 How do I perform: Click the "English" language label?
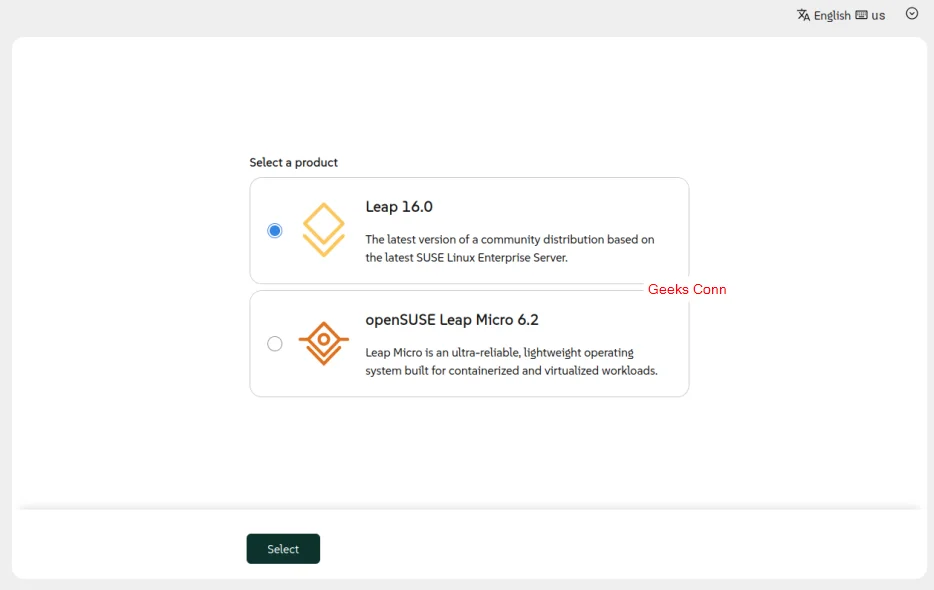[x=832, y=15]
